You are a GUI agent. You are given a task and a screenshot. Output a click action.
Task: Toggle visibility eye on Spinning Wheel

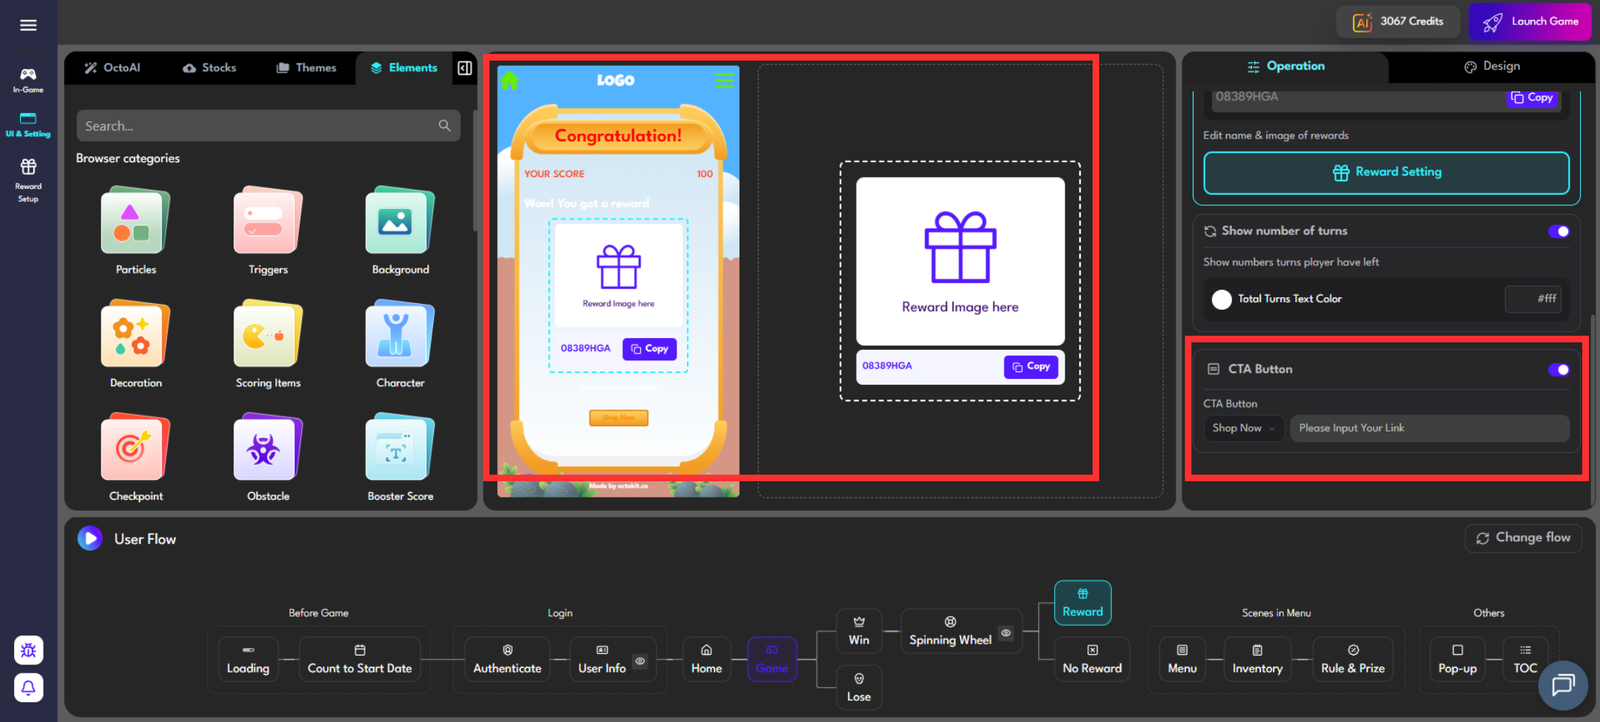point(1006,633)
